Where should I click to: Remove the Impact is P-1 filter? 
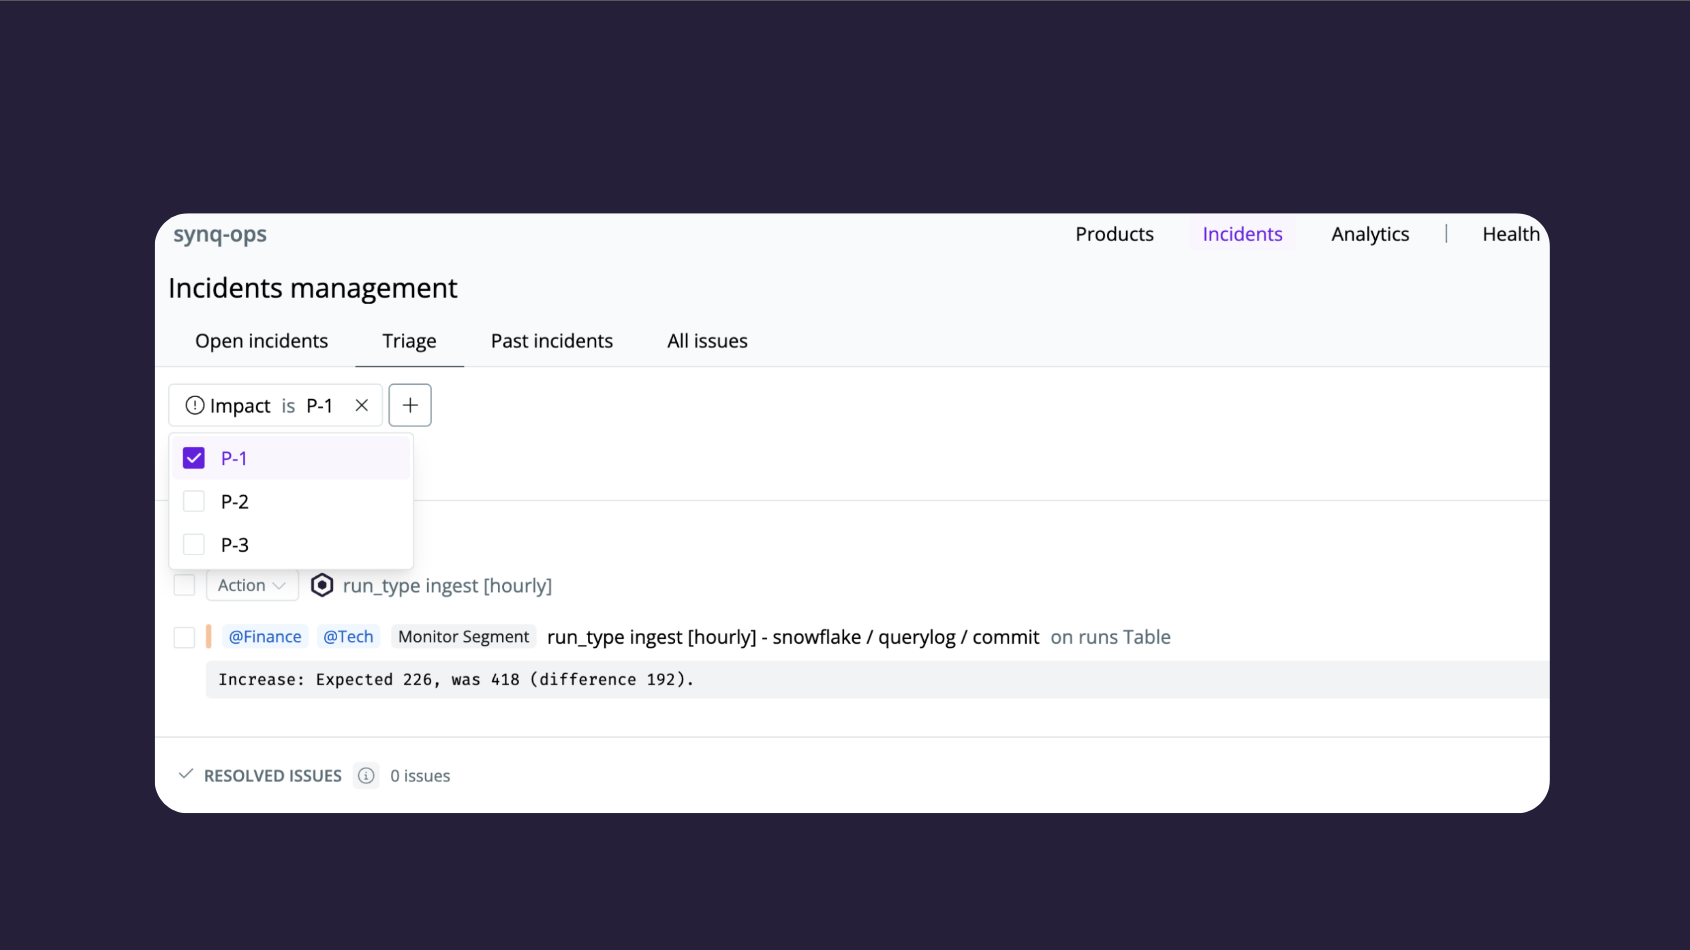click(361, 405)
